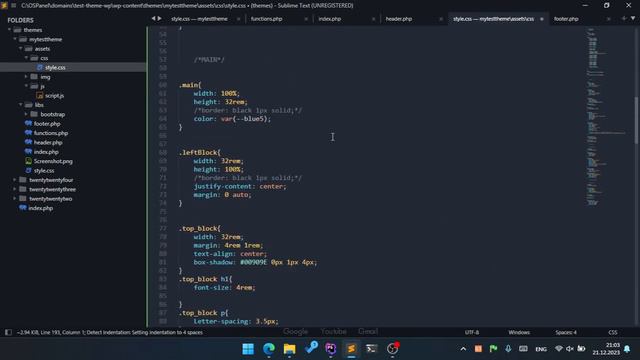Viewport: 640px width, 360px height.
Task: Place cursor on the .leftBlock{ line
Action: click(x=200, y=152)
